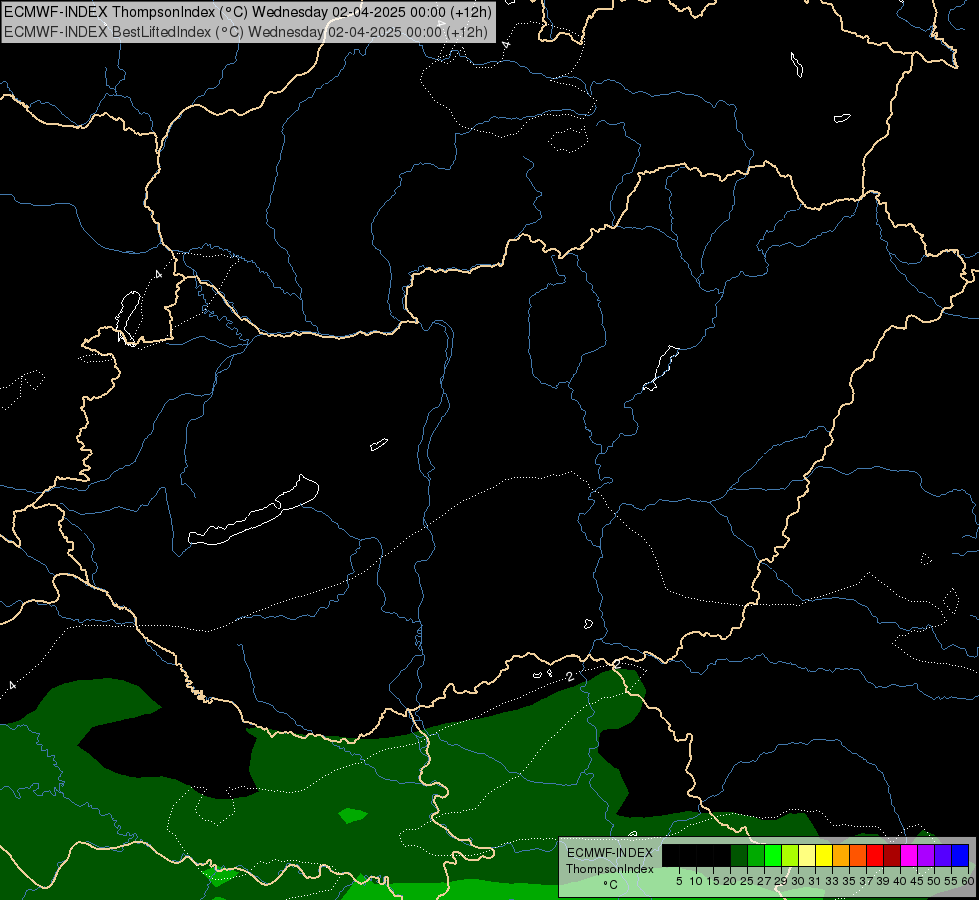The width and height of the screenshot is (979, 900).
Task: Click the ThompsonIndex title line at top
Action: click(x=248, y=12)
